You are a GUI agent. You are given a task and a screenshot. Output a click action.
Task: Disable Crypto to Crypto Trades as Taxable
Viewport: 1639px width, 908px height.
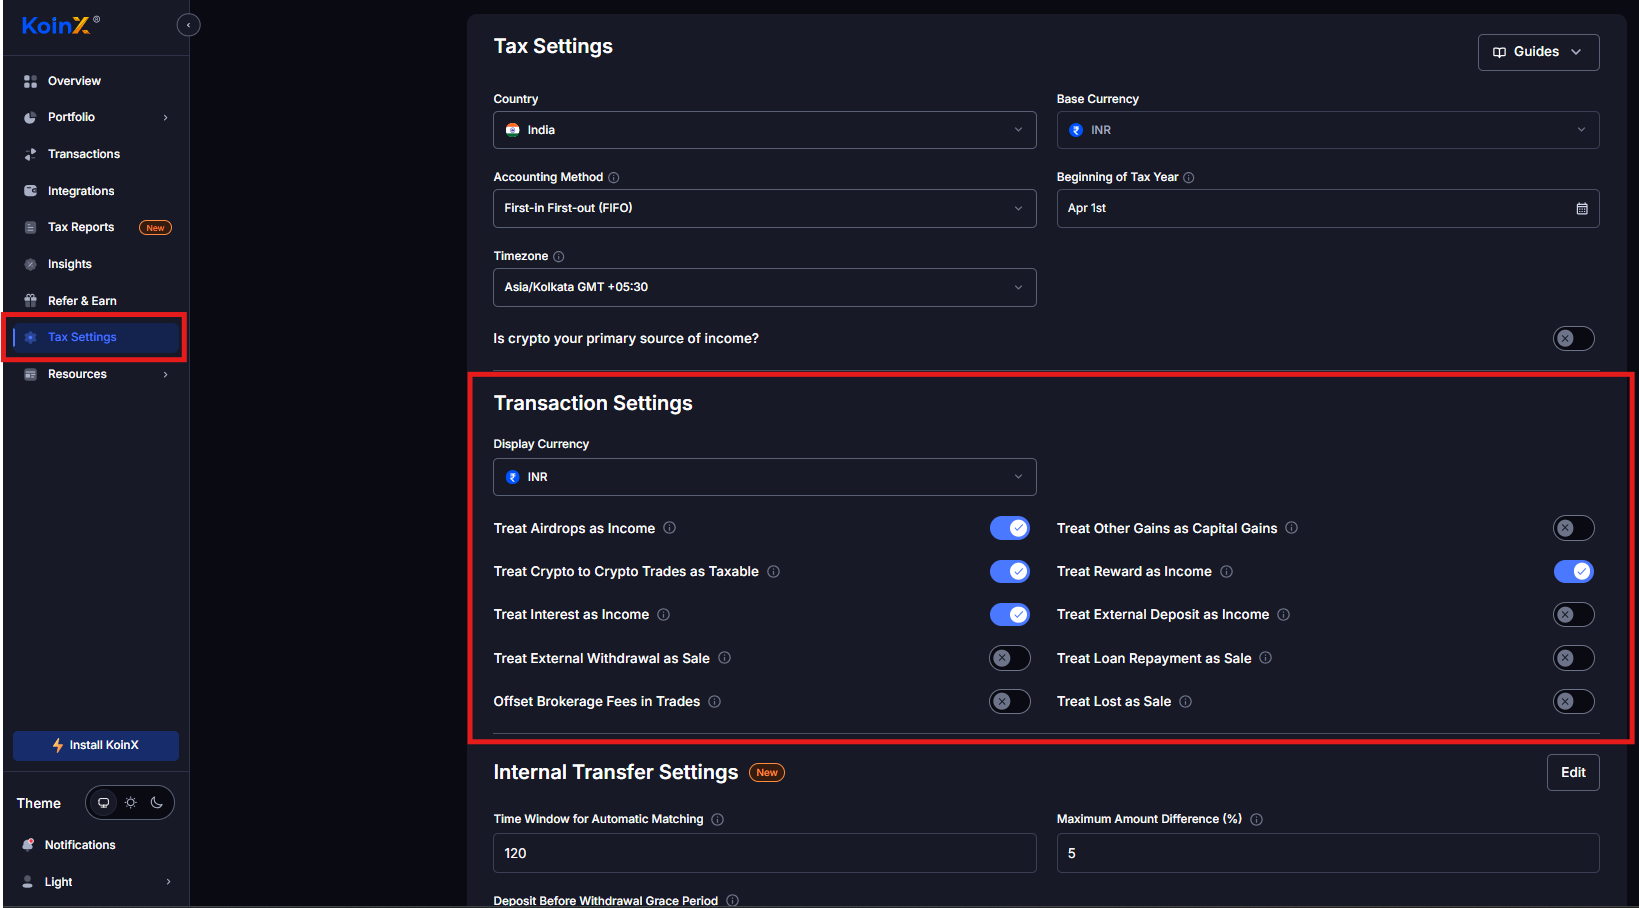click(x=1010, y=572)
